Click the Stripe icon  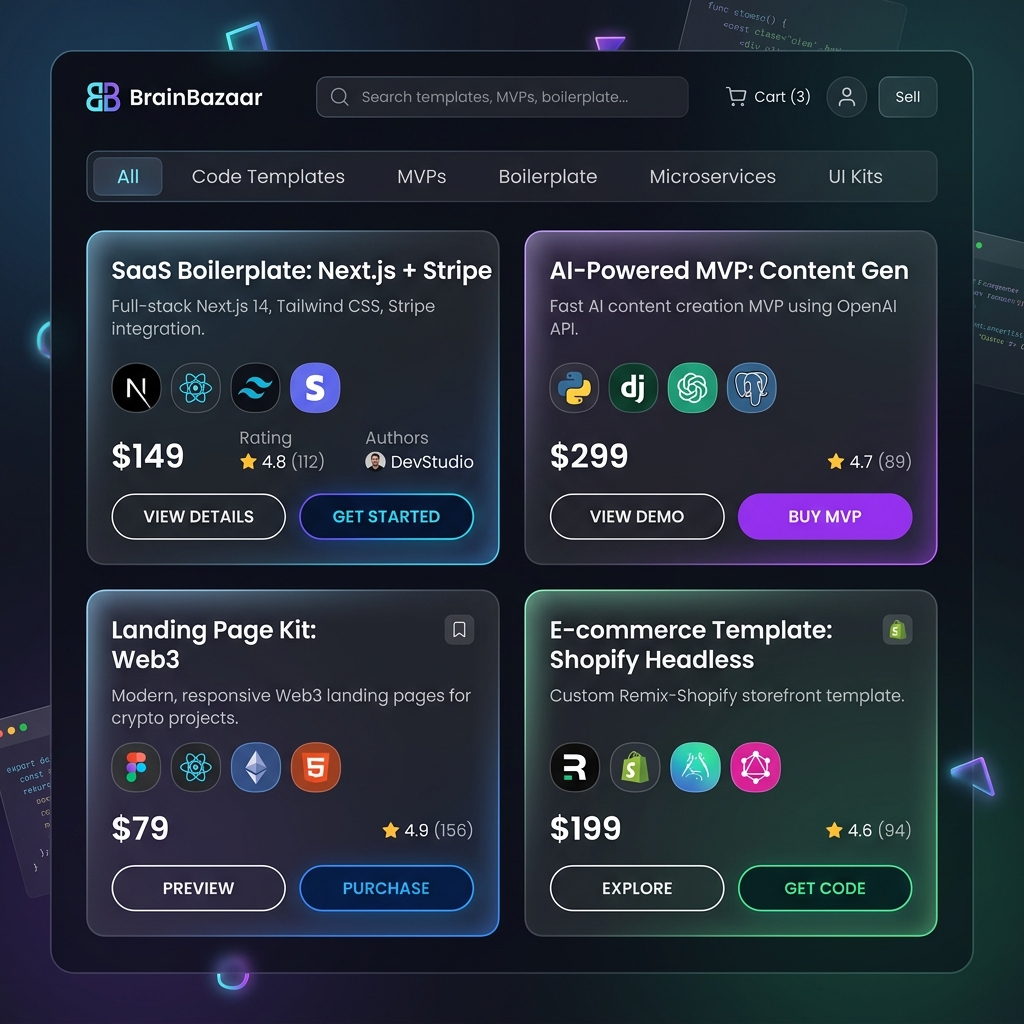315,388
